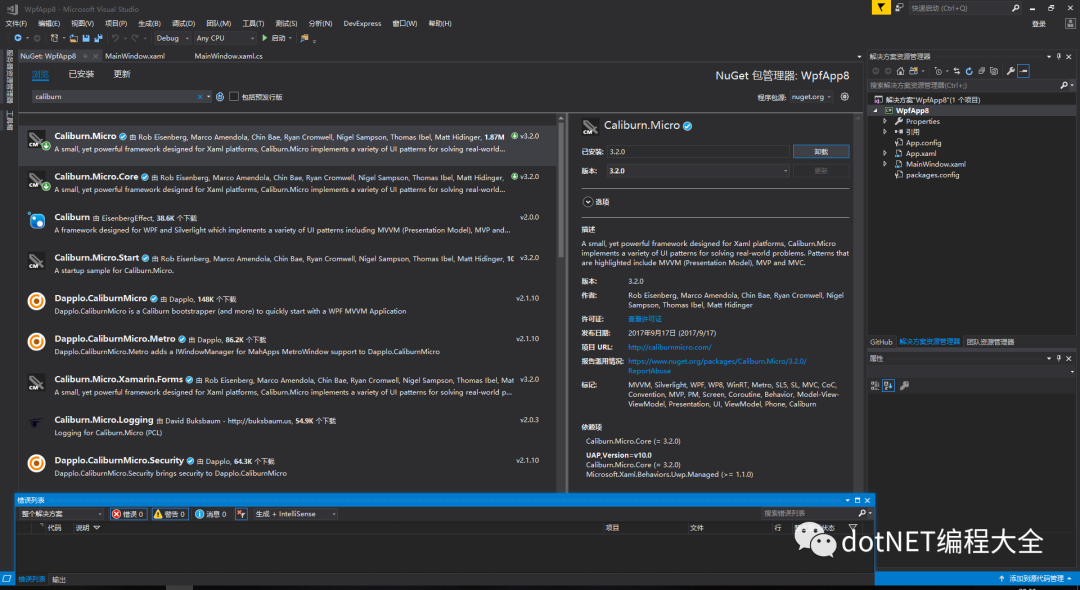Open NuGet settings gear icon
1080x590 pixels.
844,97
